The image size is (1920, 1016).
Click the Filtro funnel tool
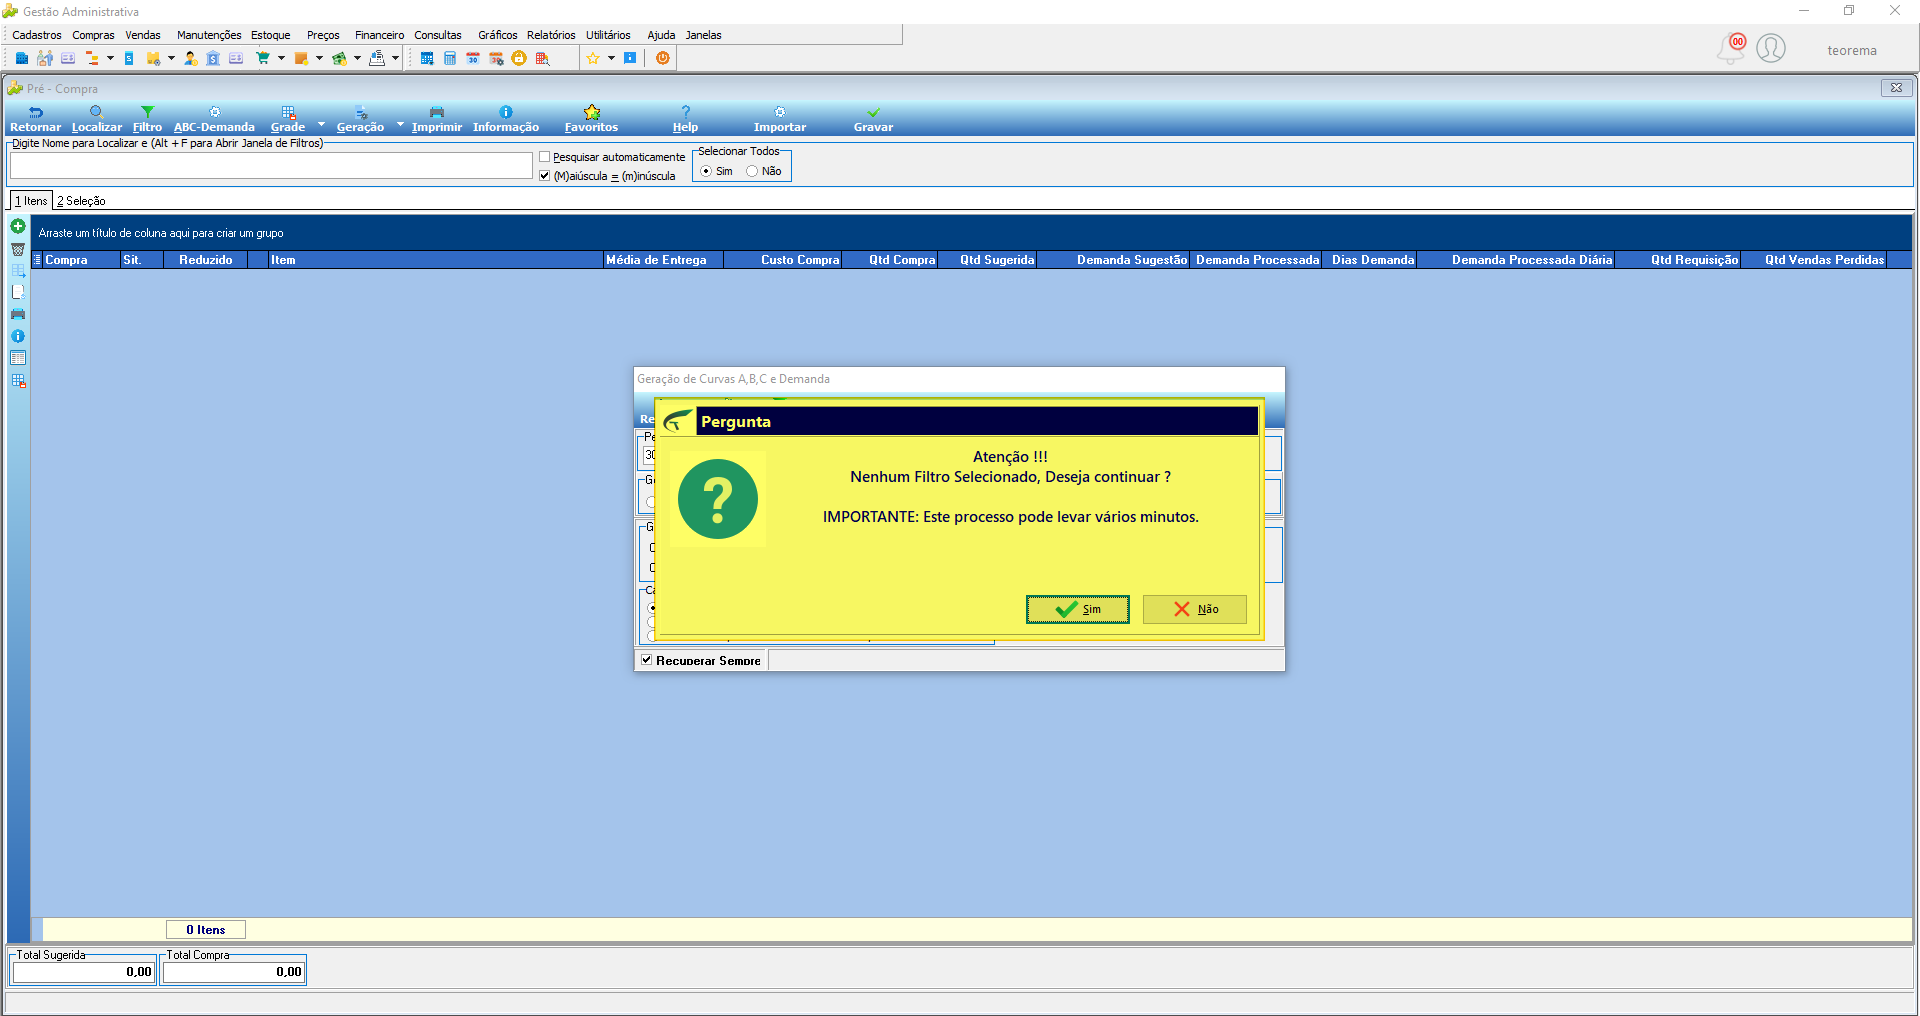[147, 119]
